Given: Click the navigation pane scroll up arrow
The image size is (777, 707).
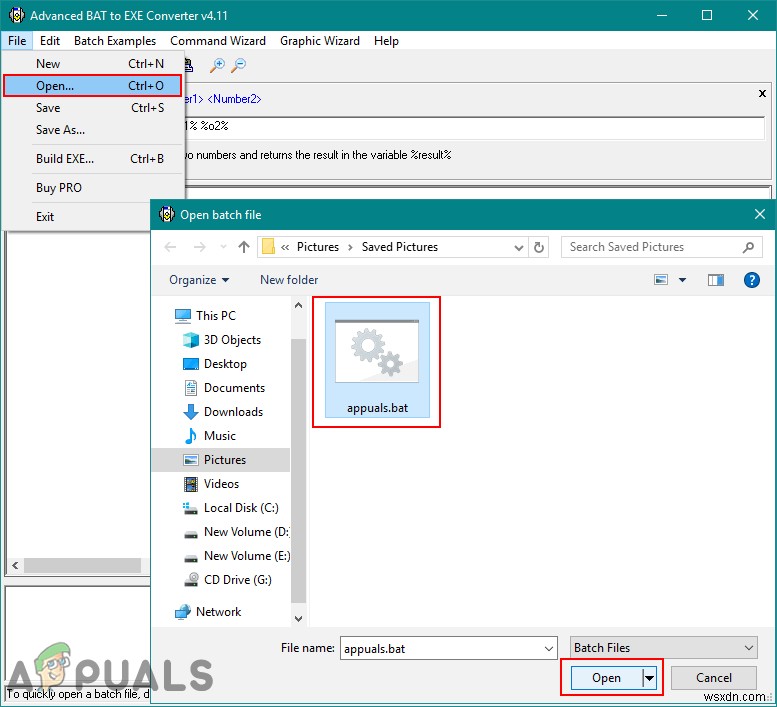Looking at the screenshot, I should (298, 306).
